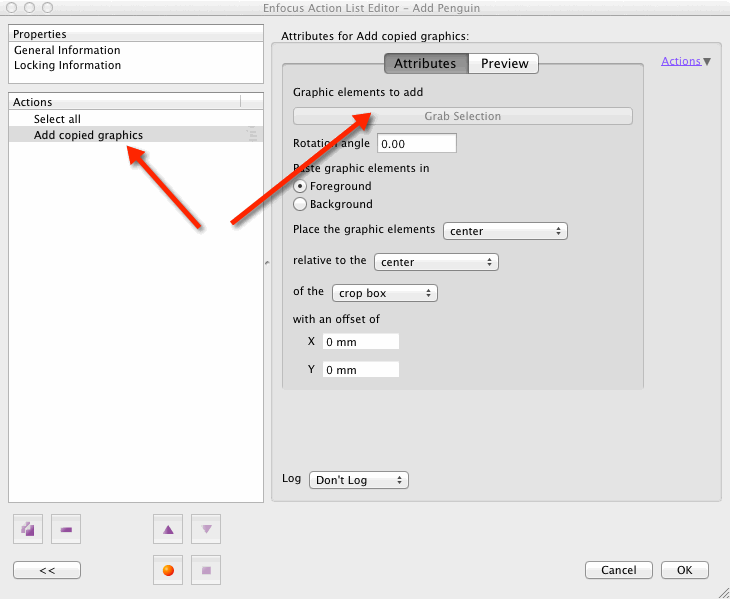The height and width of the screenshot is (599, 730).
Task: Expand the Actions menu triangle
Action: pyautogui.click(x=707, y=61)
